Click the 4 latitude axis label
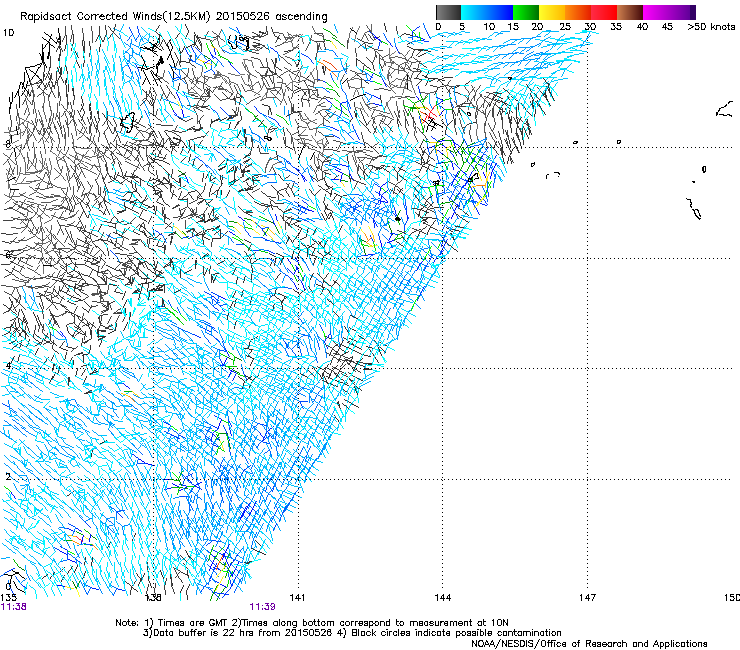Image resolution: width=740 pixels, height=650 pixels. click(x=8, y=366)
